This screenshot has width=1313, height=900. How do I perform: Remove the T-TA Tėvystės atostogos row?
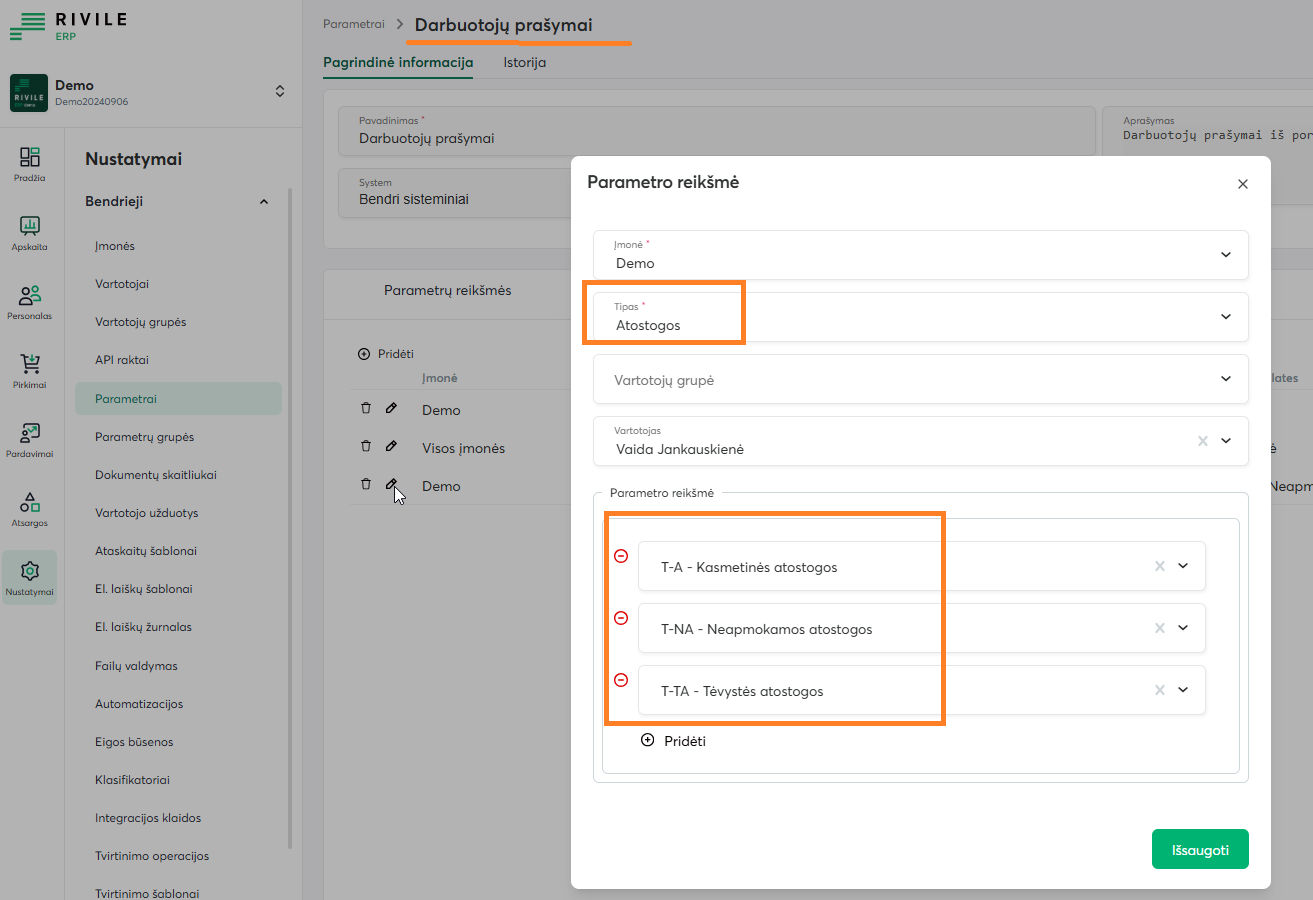coord(621,680)
